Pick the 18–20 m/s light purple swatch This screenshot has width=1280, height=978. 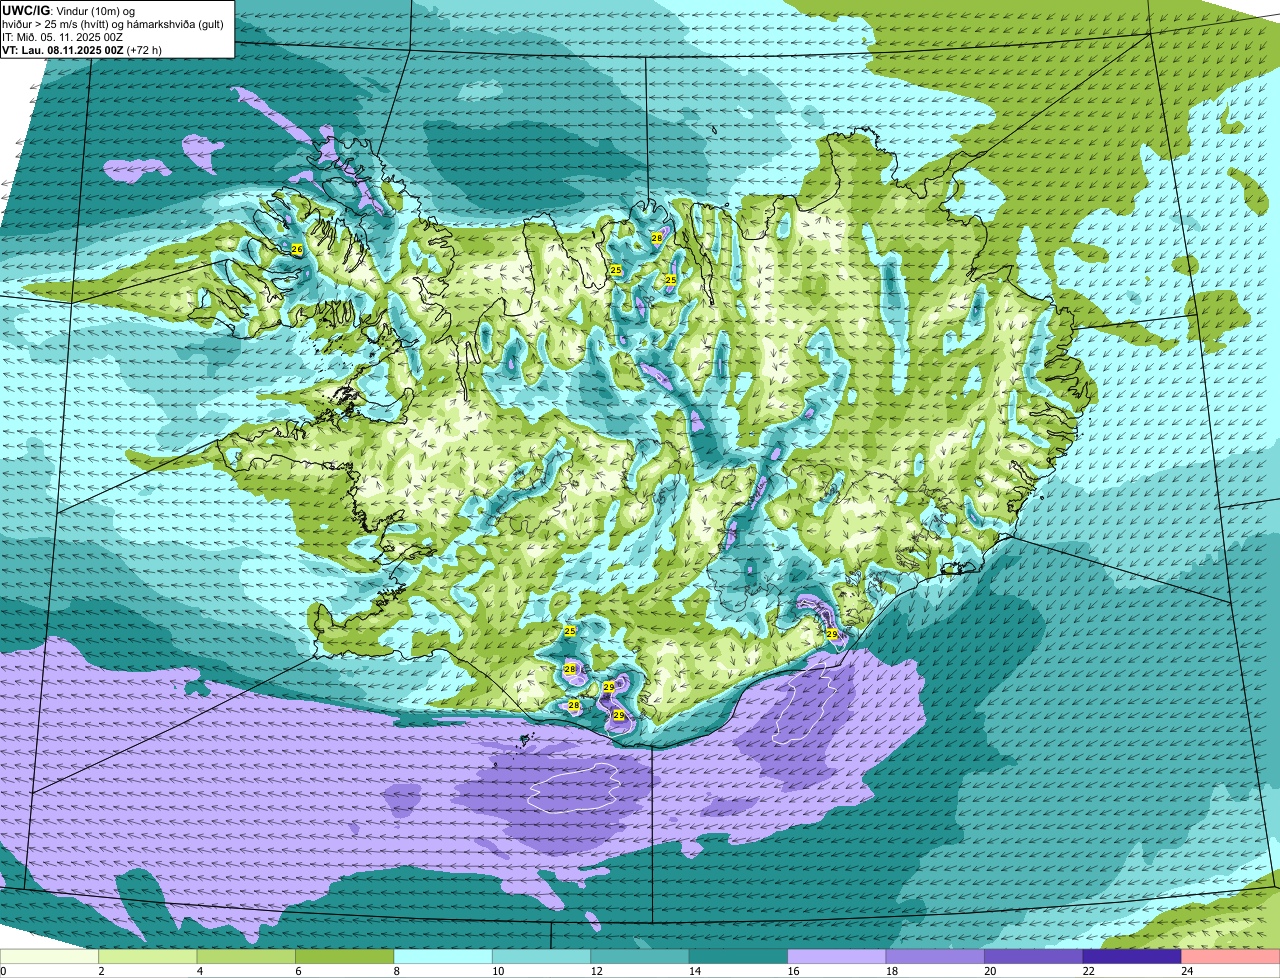tap(935, 956)
